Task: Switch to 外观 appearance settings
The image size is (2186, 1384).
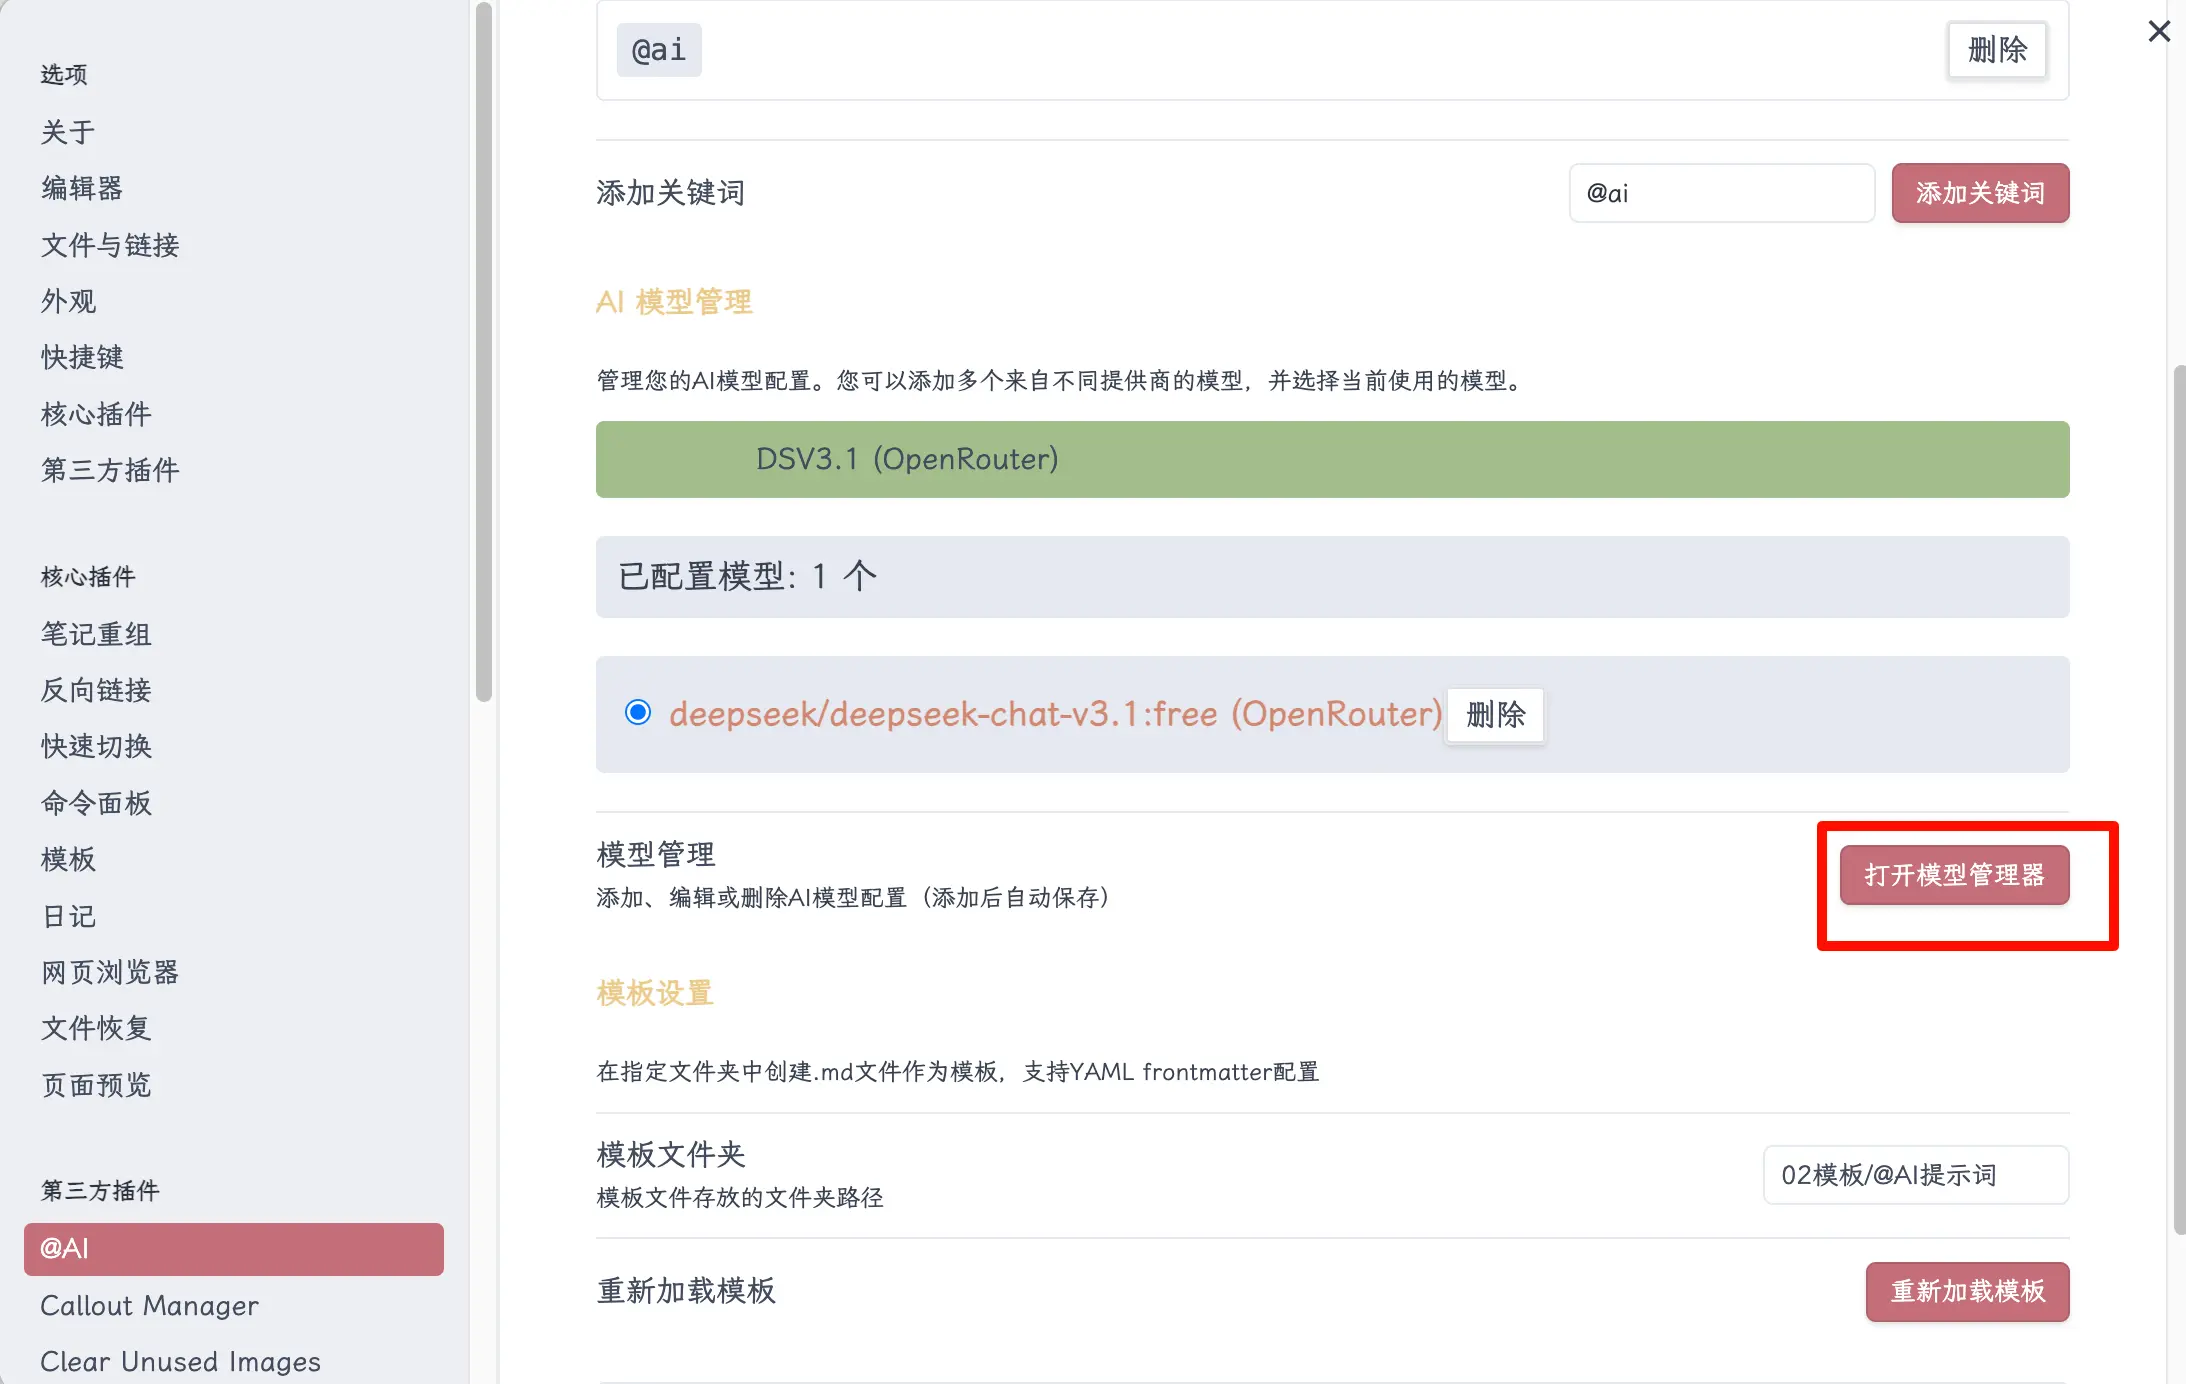Action: click(68, 301)
